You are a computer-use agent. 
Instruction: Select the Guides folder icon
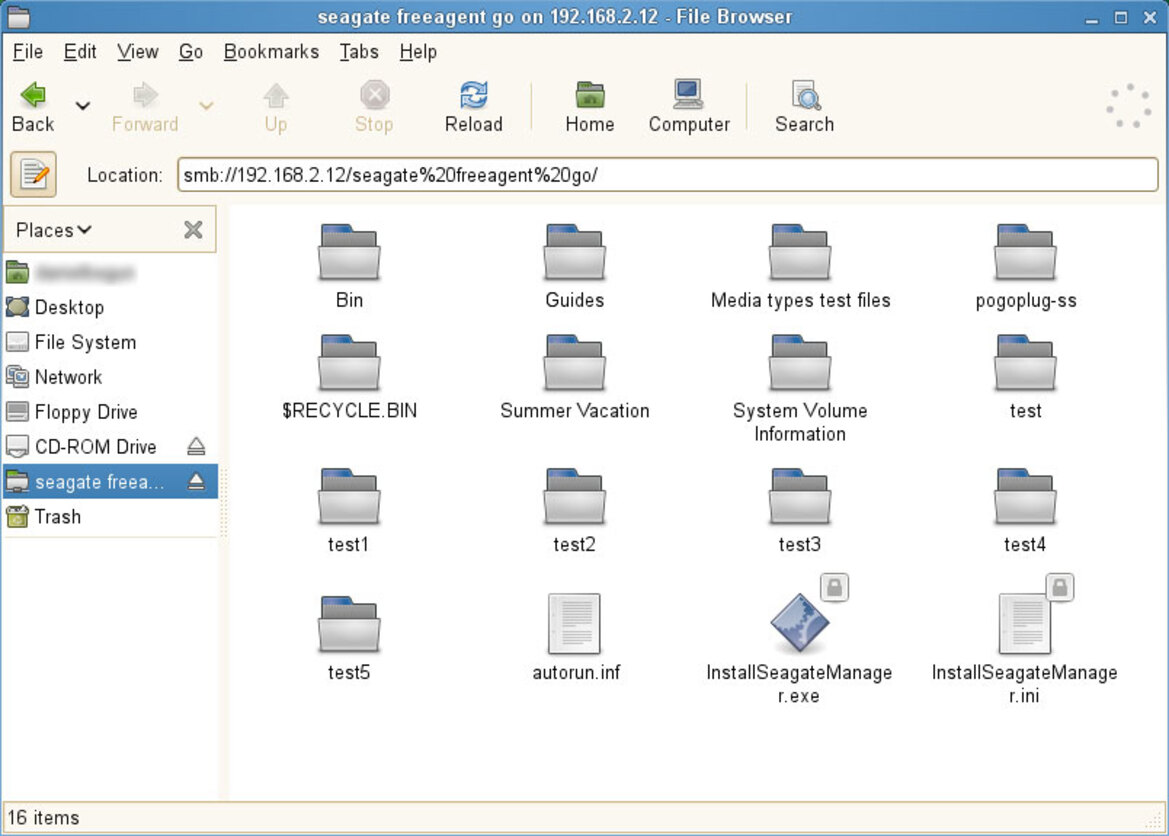coord(574,253)
